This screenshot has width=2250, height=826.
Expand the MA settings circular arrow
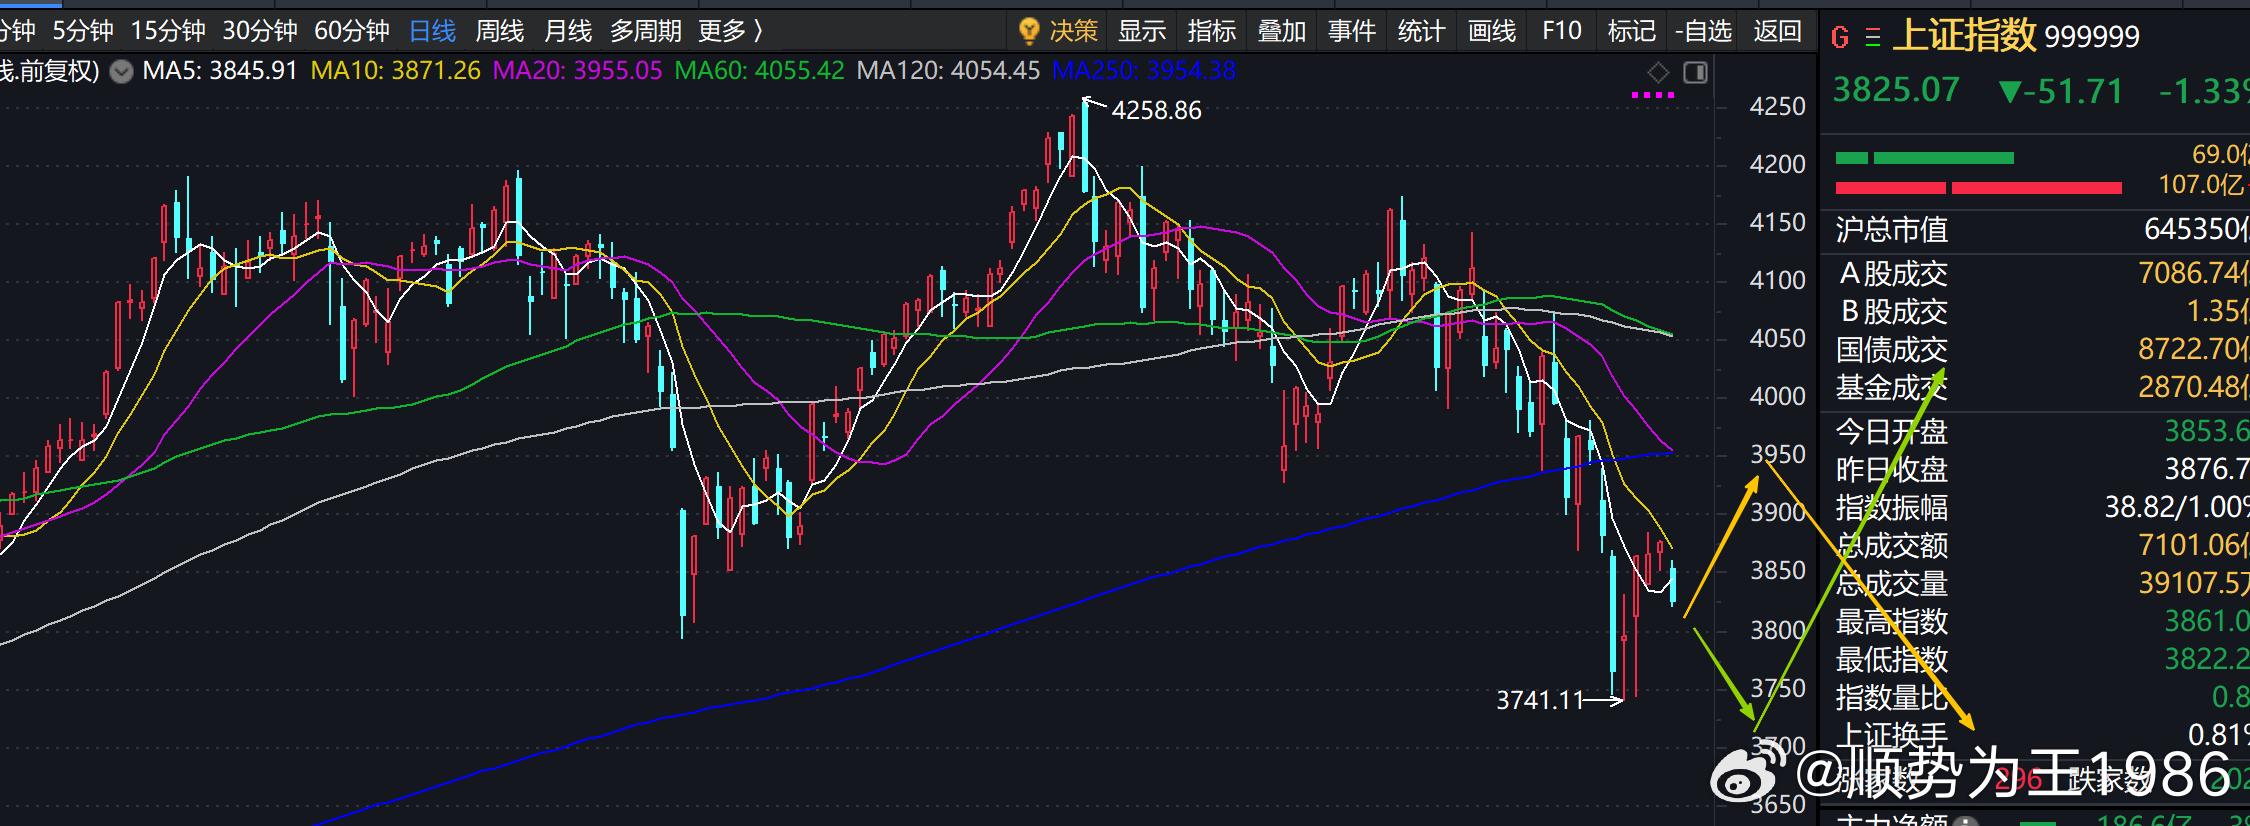[x=121, y=72]
